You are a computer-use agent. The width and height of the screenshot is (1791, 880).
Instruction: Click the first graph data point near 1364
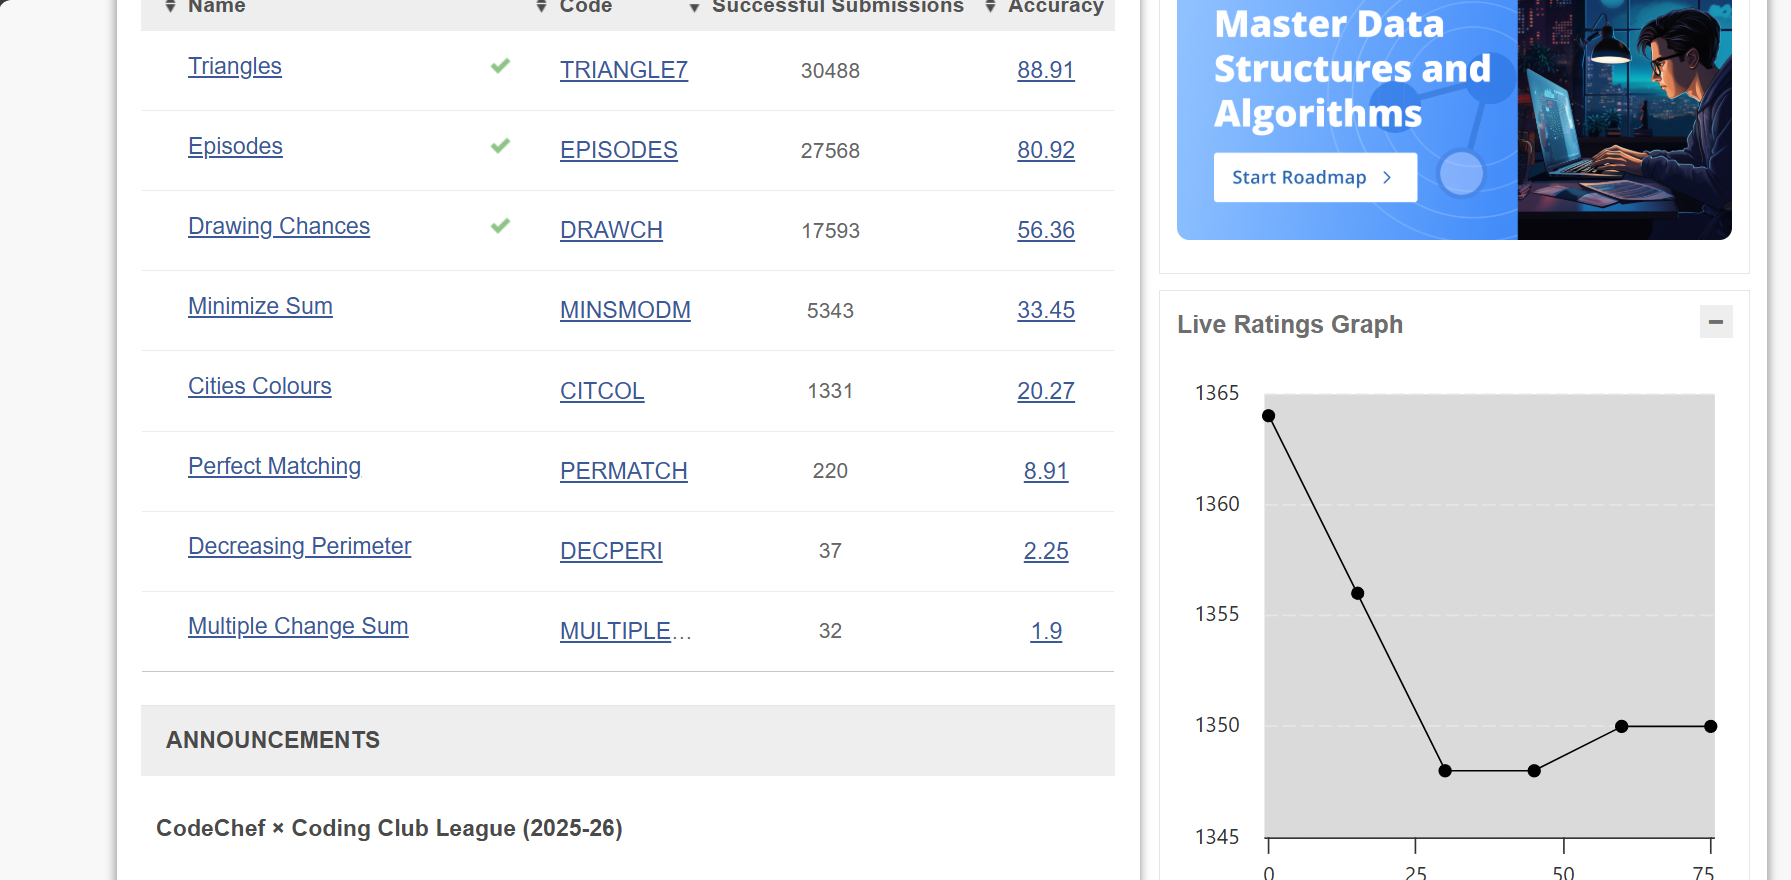pyautogui.click(x=1268, y=416)
